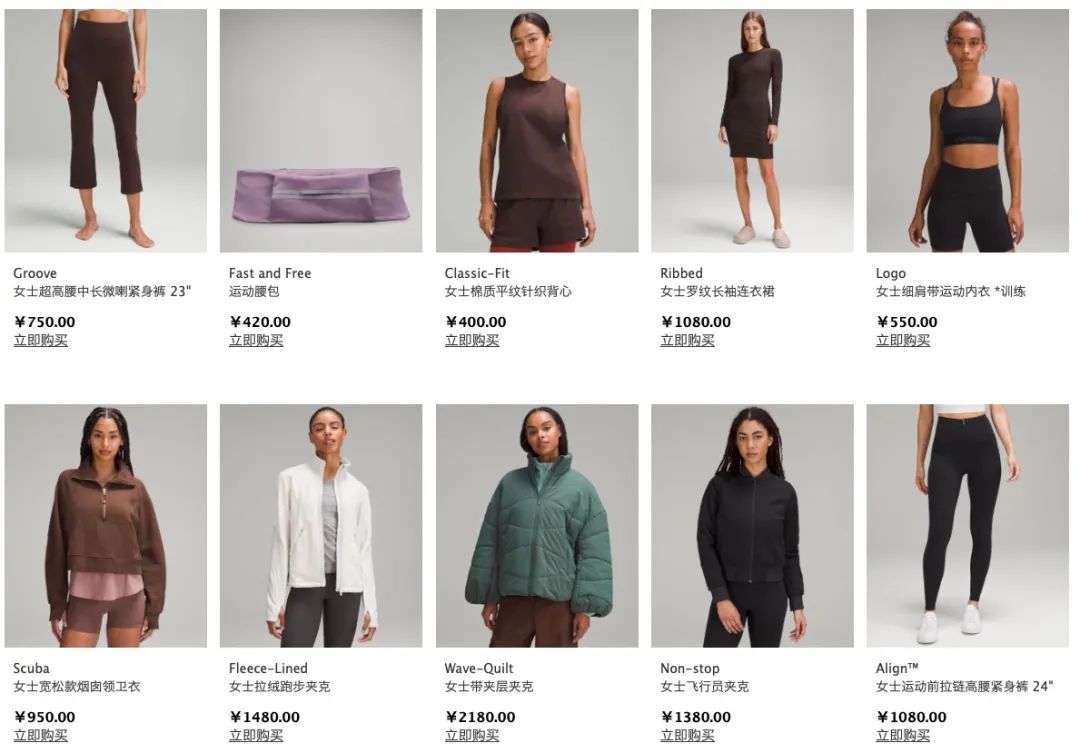
Task: View the Ribbed long-sleeve dress photo
Action: tap(752, 130)
